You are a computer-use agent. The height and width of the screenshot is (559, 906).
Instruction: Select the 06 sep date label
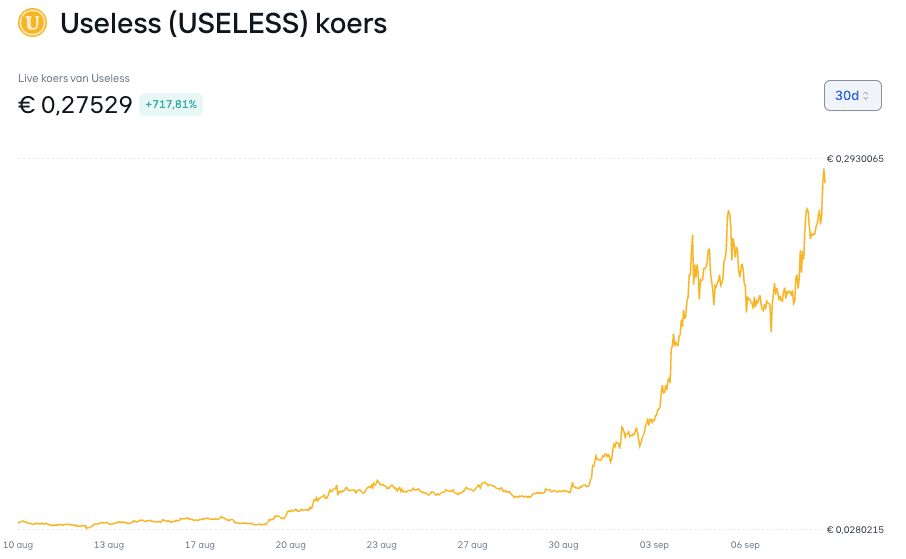(x=745, y=545)
